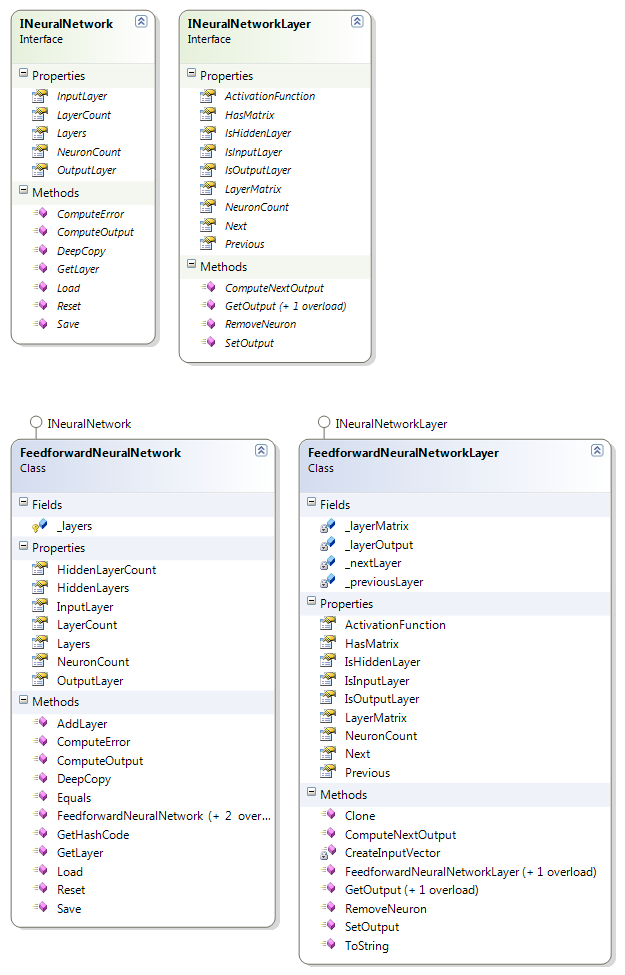Viewport: 625px width, 975px height.
Task: Collapse Methods section in INeuralNetworkLayer
Action: tap(191, 267)
